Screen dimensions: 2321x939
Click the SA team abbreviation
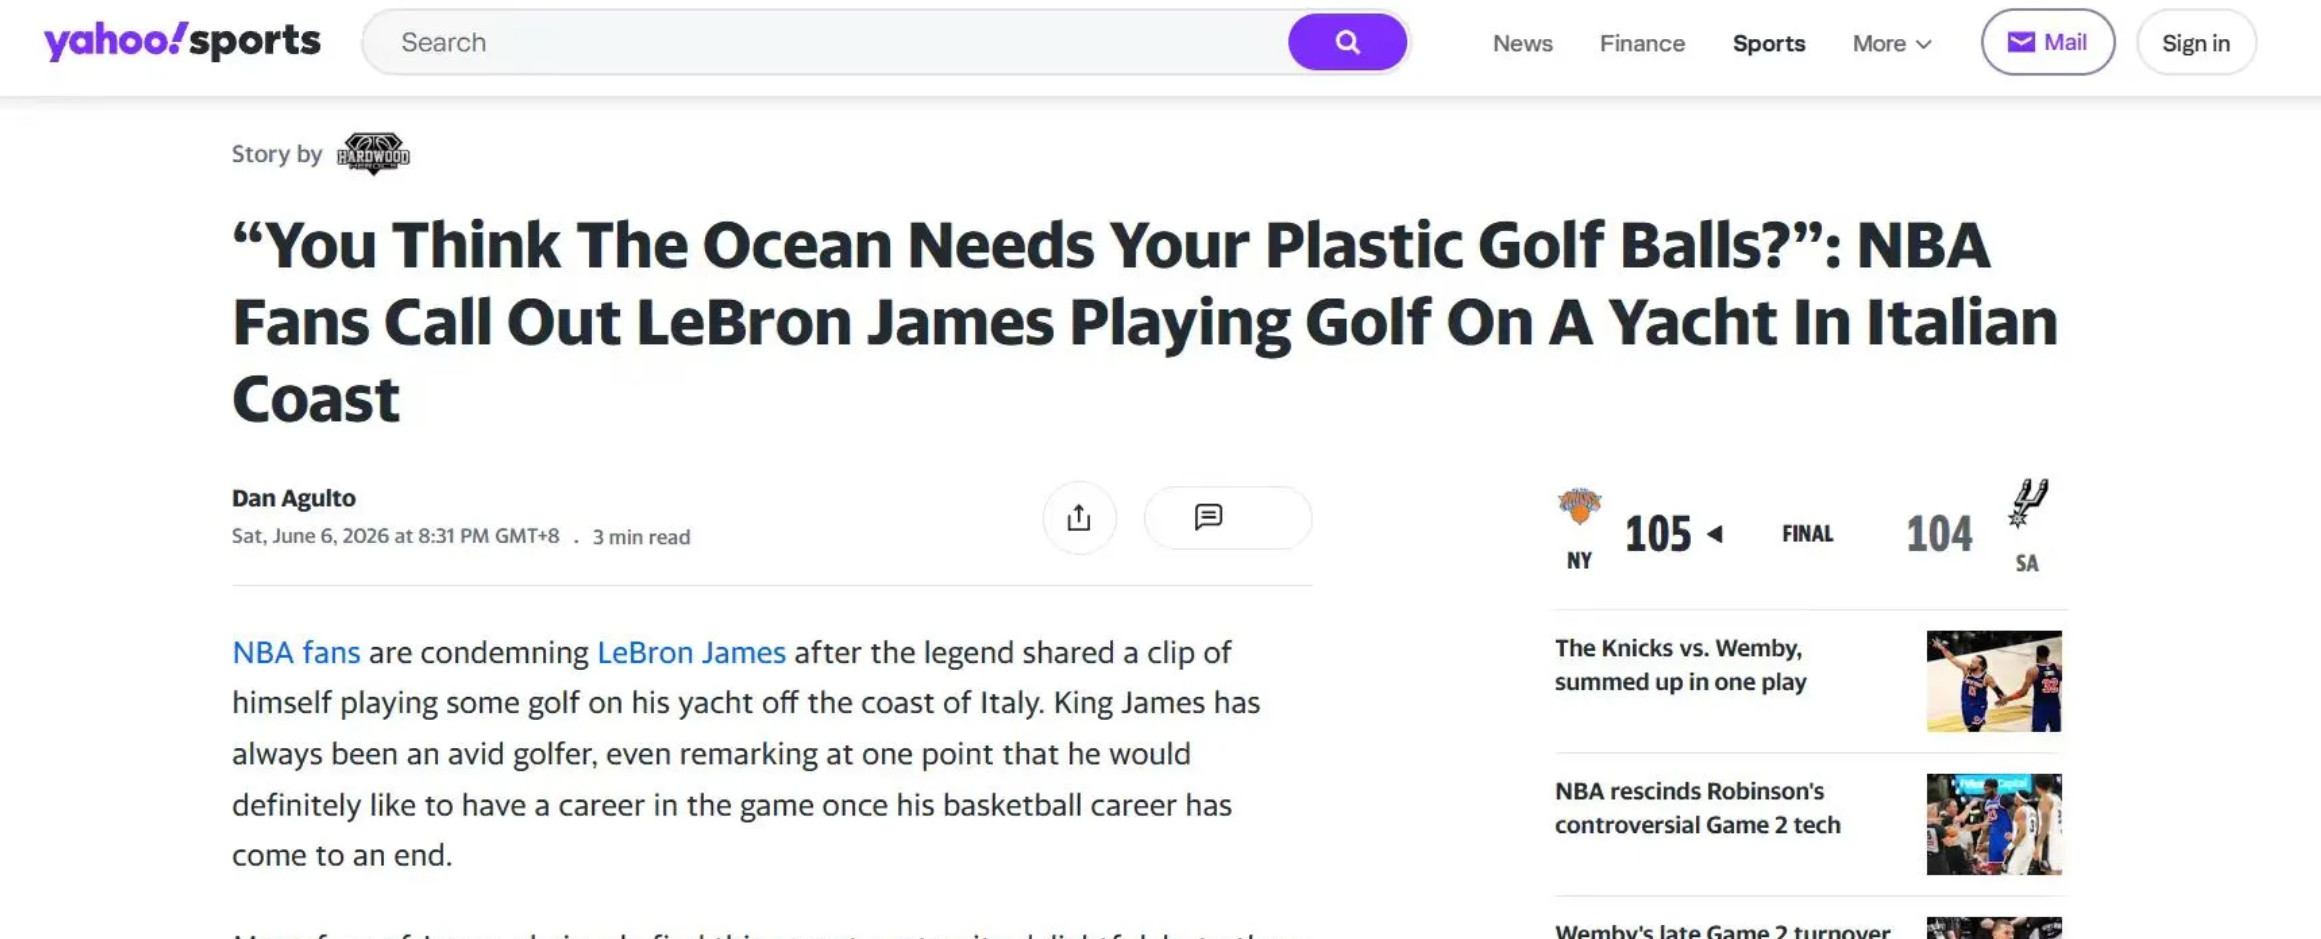tap(2027, 564)
